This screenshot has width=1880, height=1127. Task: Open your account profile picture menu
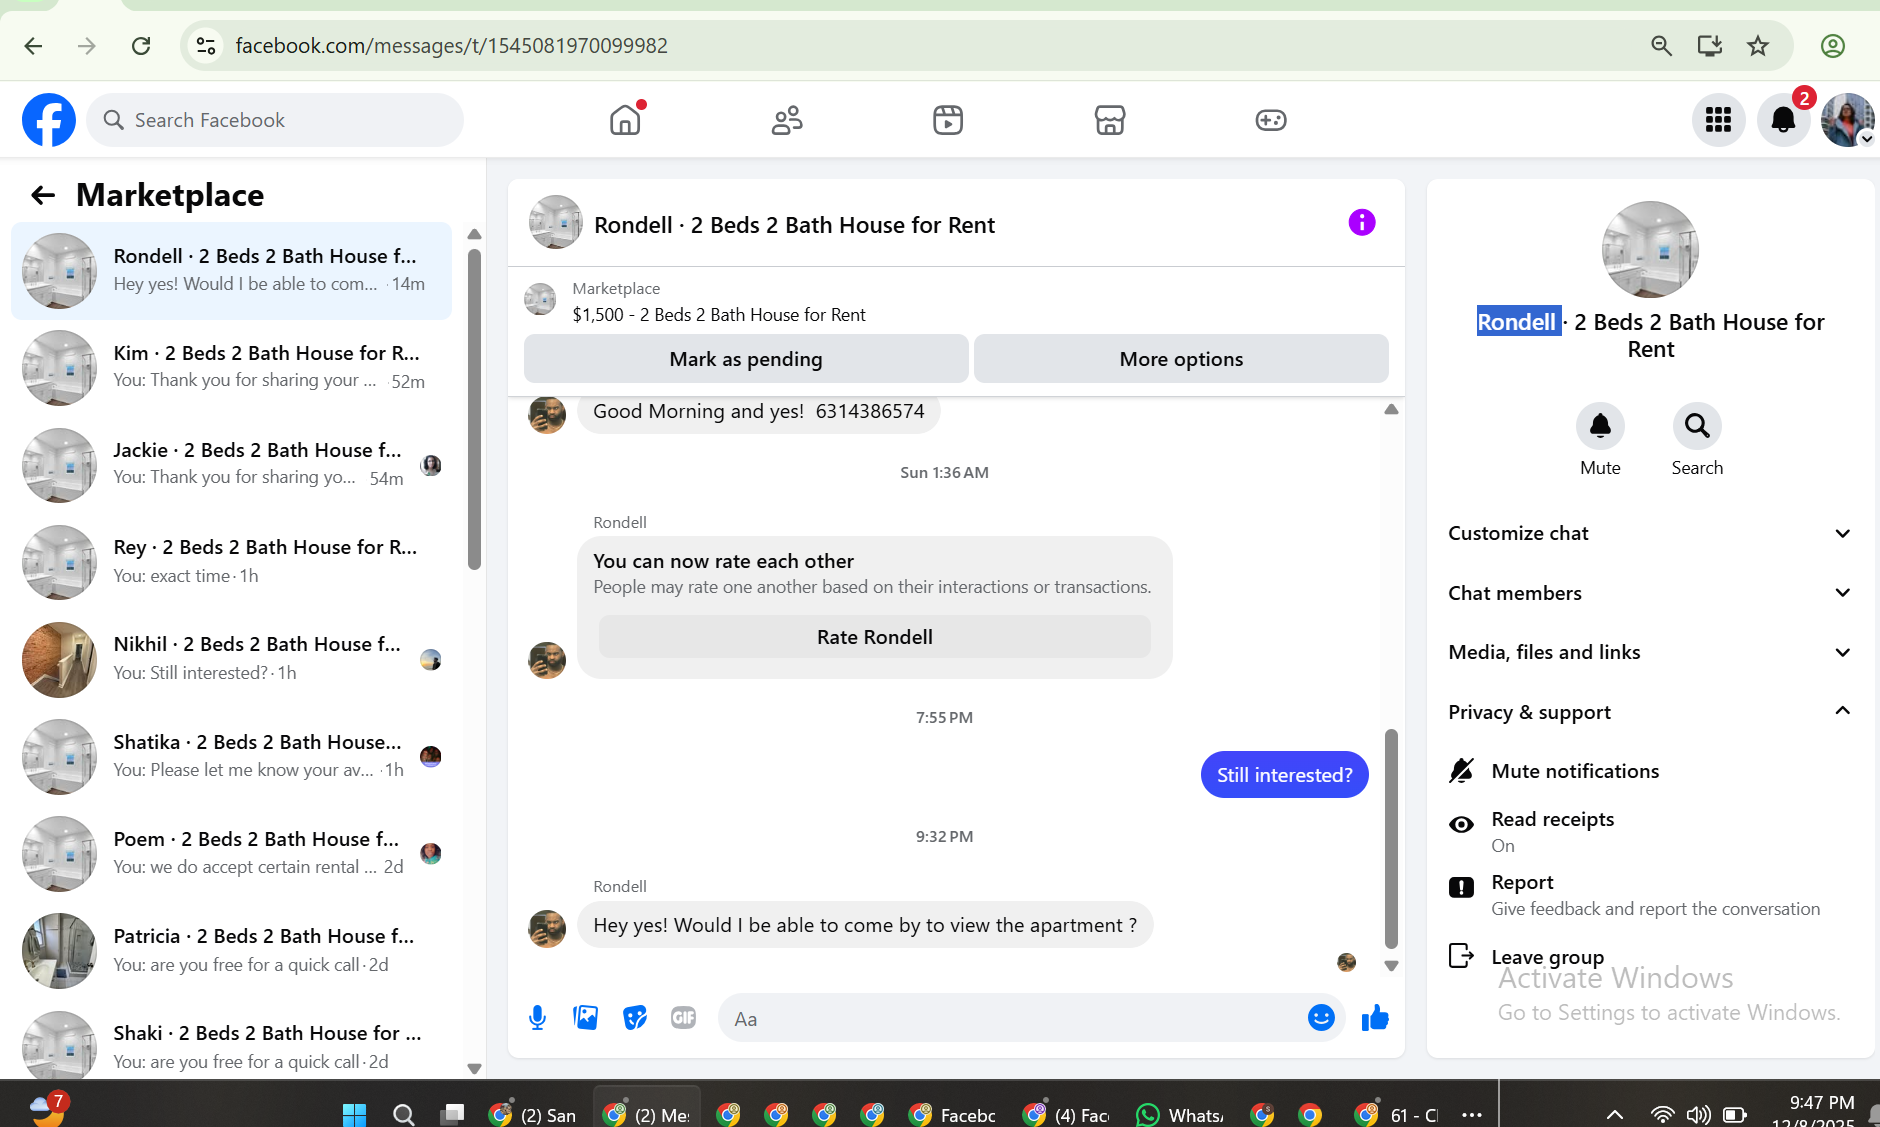click(x=1848, y=120)
